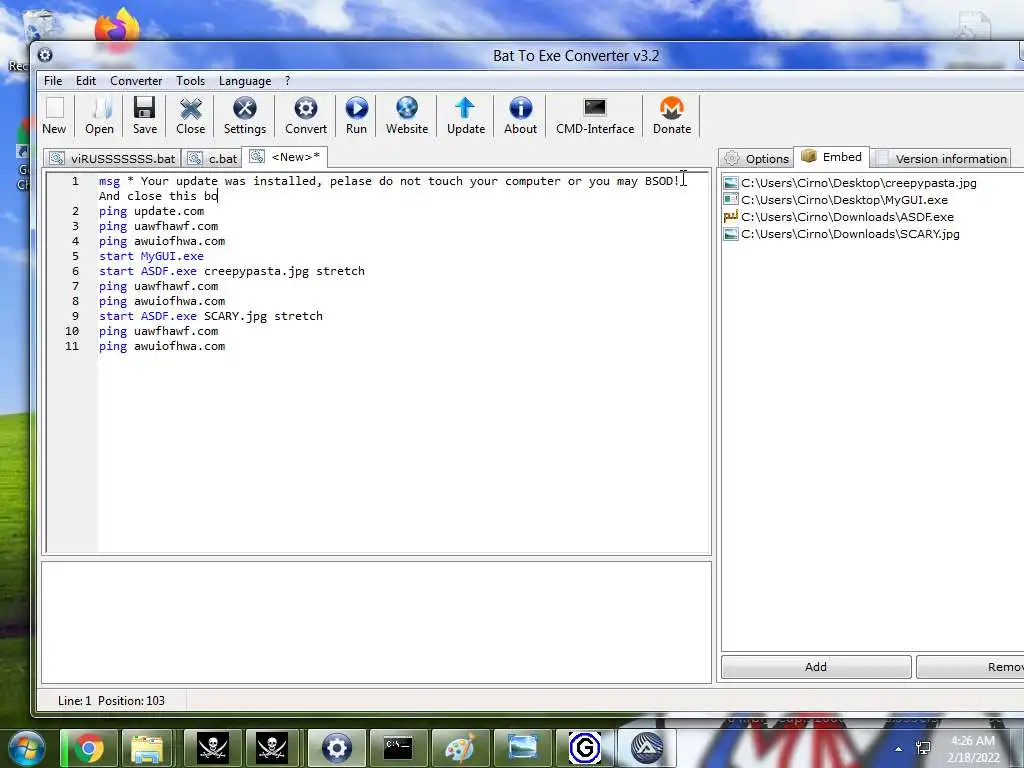Click the taskbar clock showing 4:26 AM
This screenshot has width=1024, height=768.
coord(973,749)
